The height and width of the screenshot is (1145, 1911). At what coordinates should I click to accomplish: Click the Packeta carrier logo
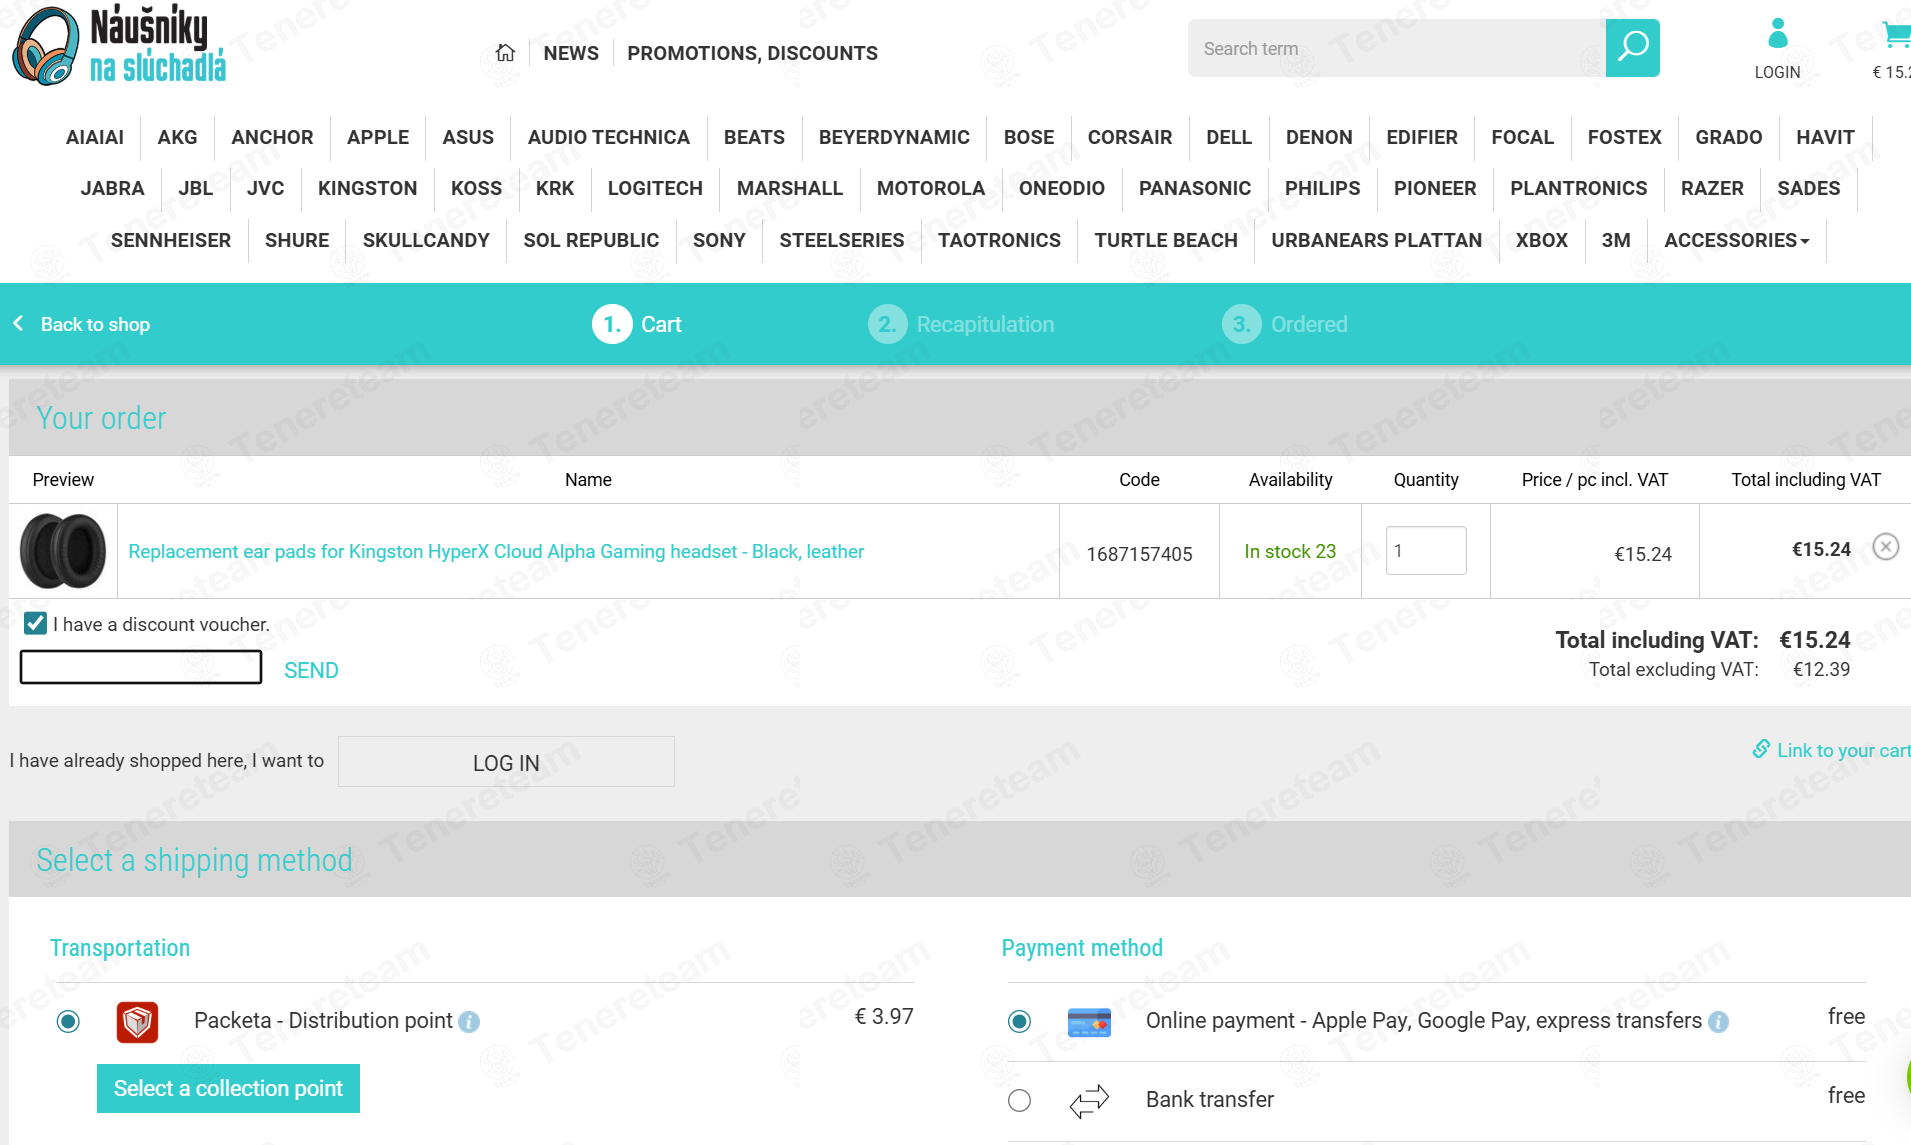coord(137,1021)
